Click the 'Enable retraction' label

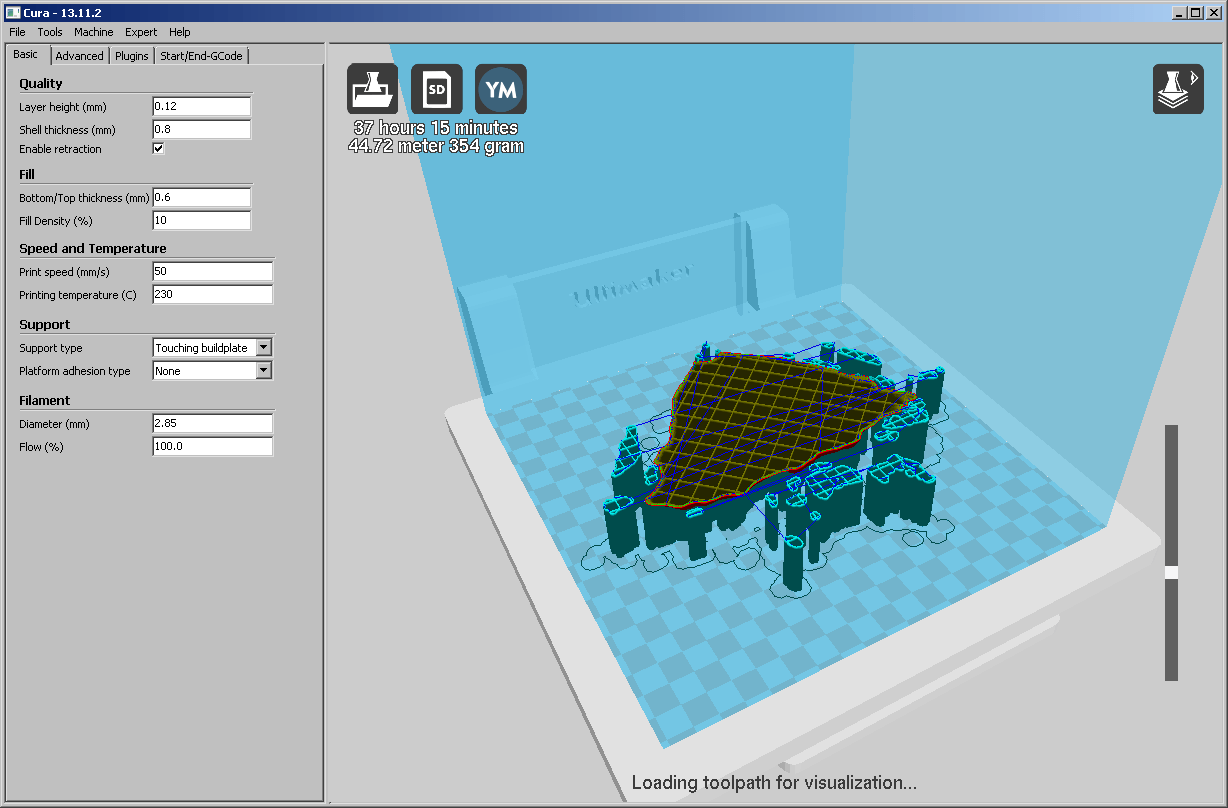click(x=60, y=149)
